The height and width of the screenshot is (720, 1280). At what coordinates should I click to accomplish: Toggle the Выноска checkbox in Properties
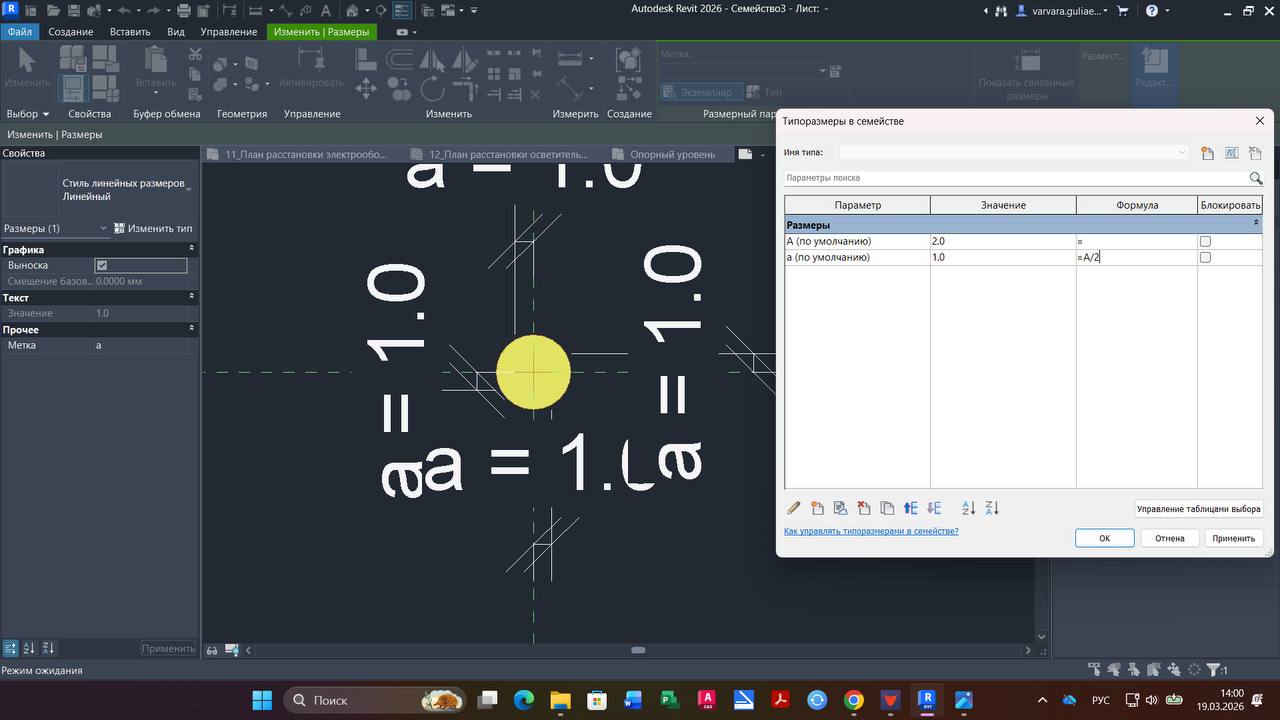point(101,265)
